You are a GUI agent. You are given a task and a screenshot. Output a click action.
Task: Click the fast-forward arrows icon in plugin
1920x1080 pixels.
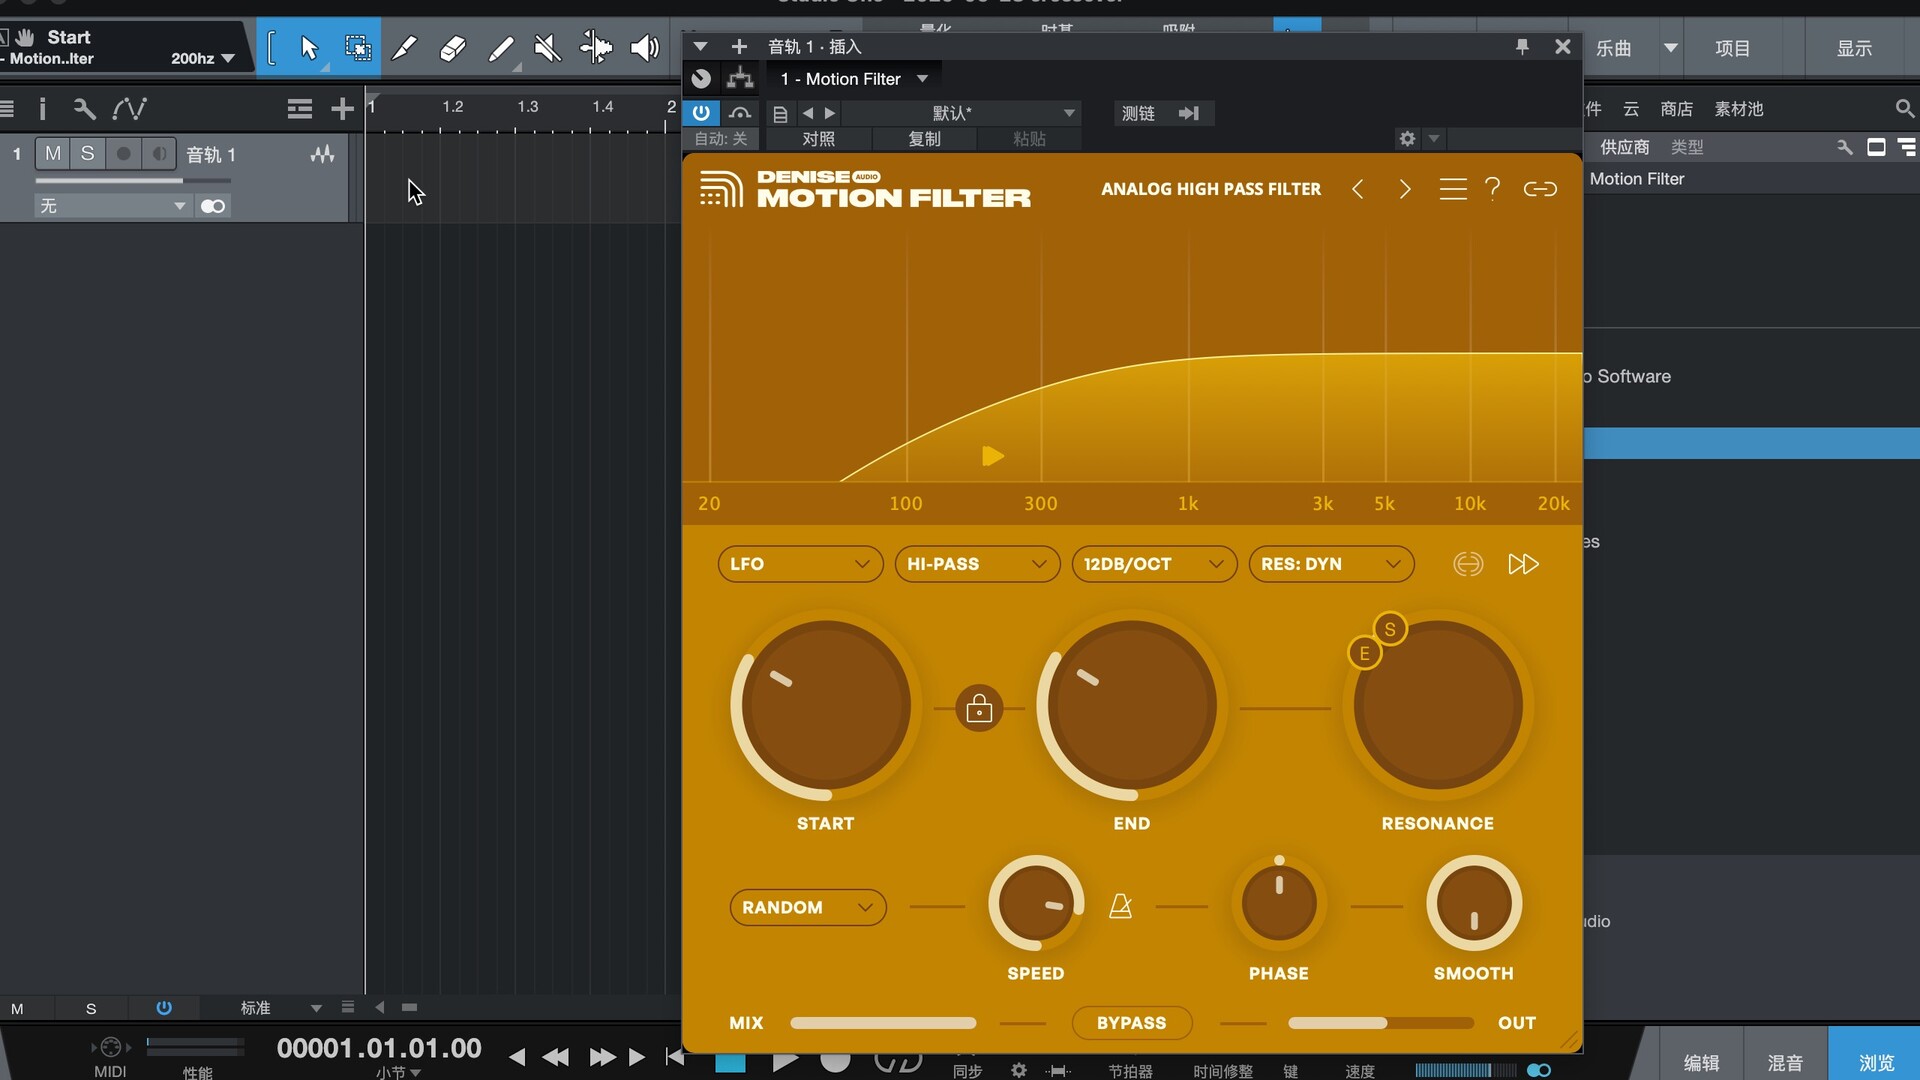[1522, 564]
